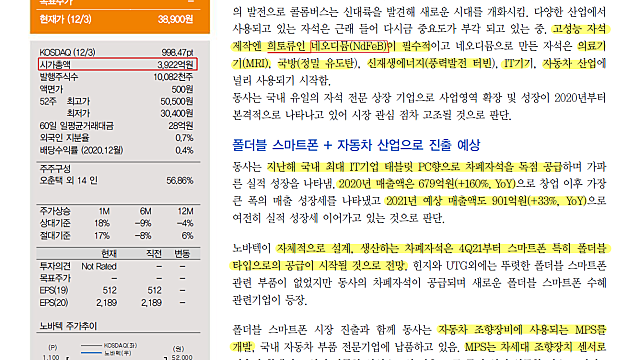Click the 발행주식수 label
Screen dimensions: 640x360
point(59,77)
